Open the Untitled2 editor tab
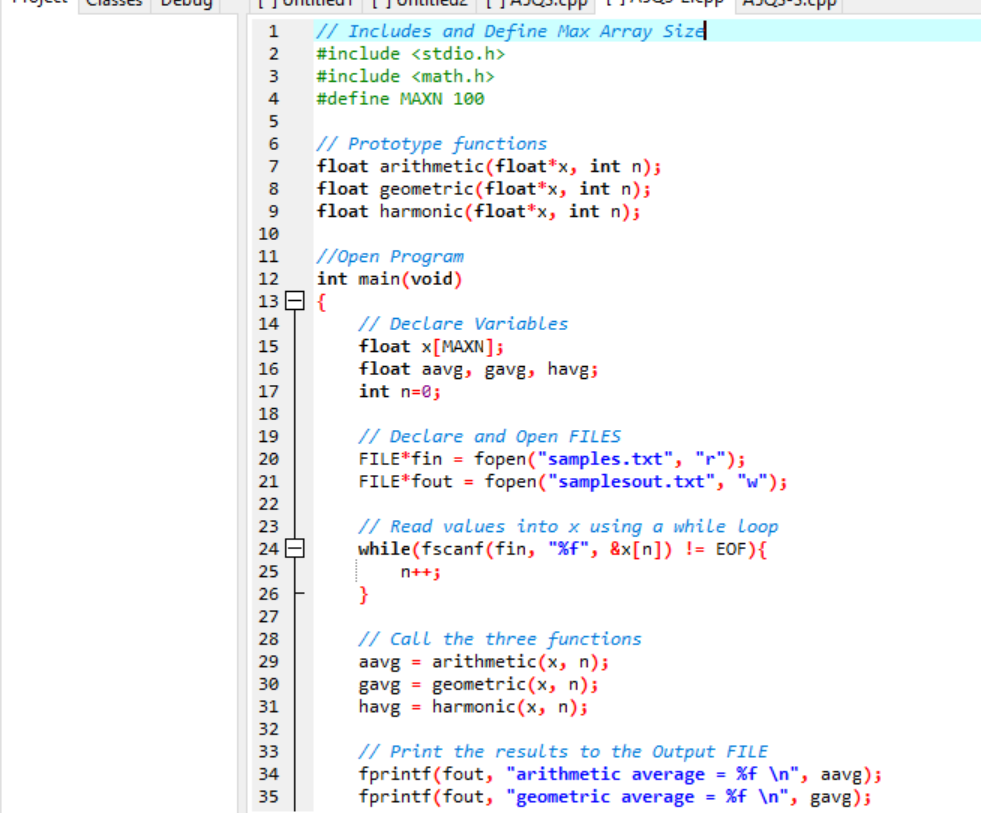This screenshot has height=813, width=981. point(420,3)
